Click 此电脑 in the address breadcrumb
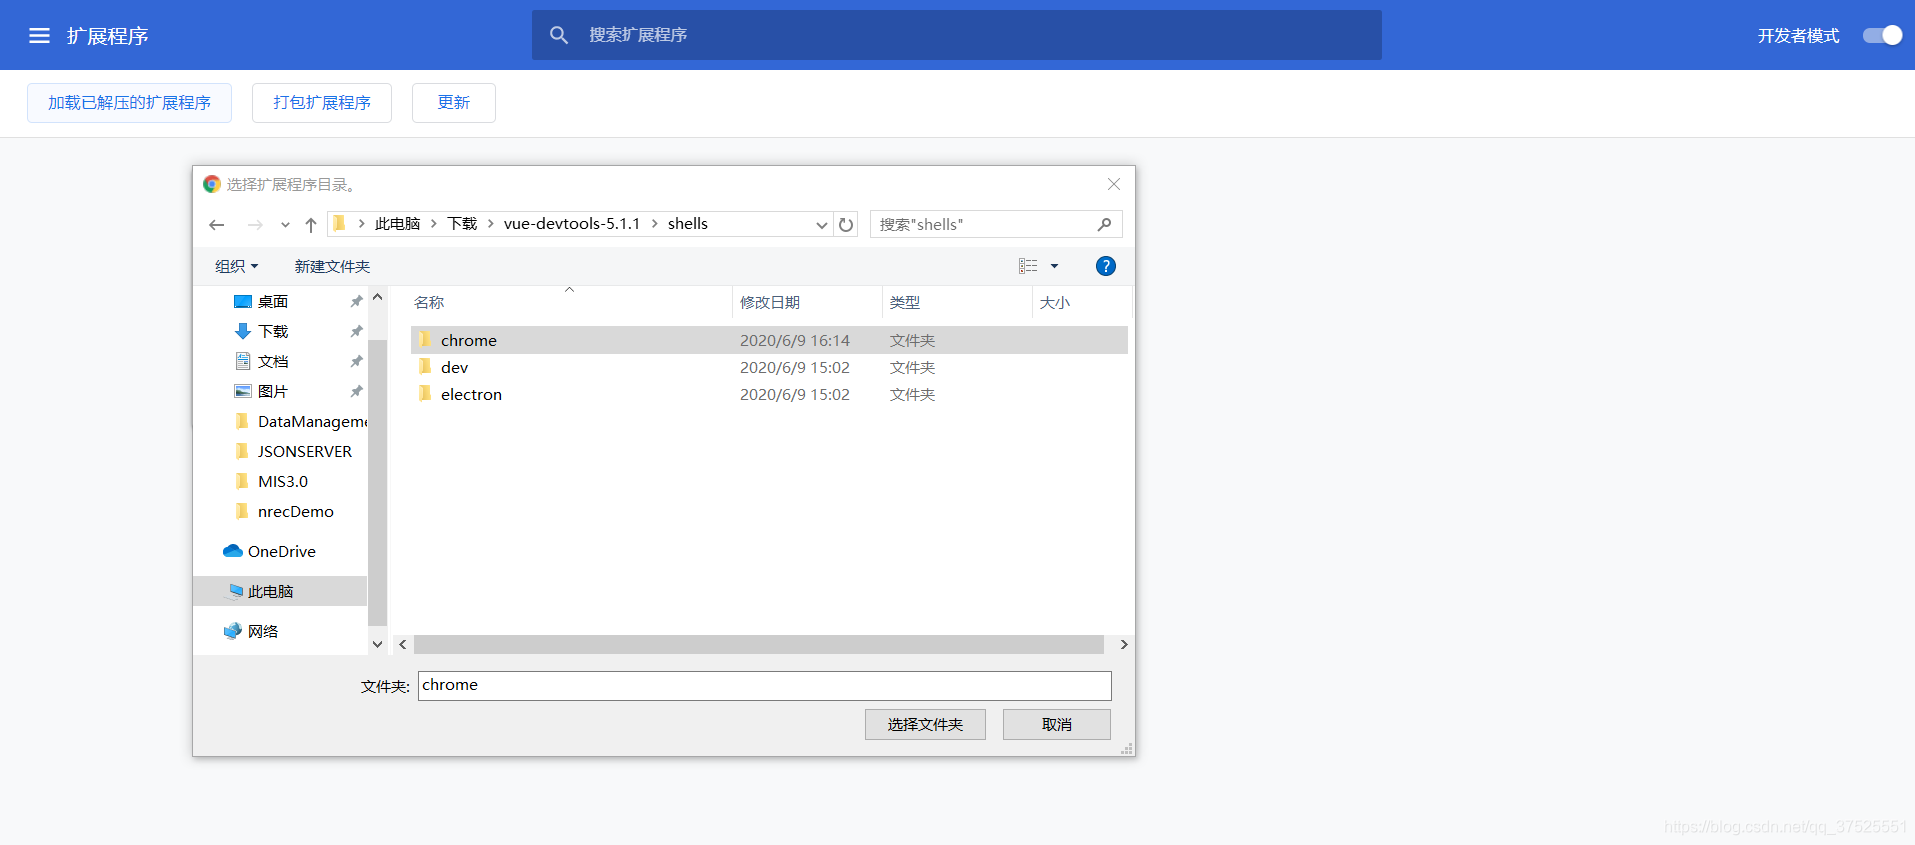The height and width of the screenshot is (845, 1915). click(397, 224)
